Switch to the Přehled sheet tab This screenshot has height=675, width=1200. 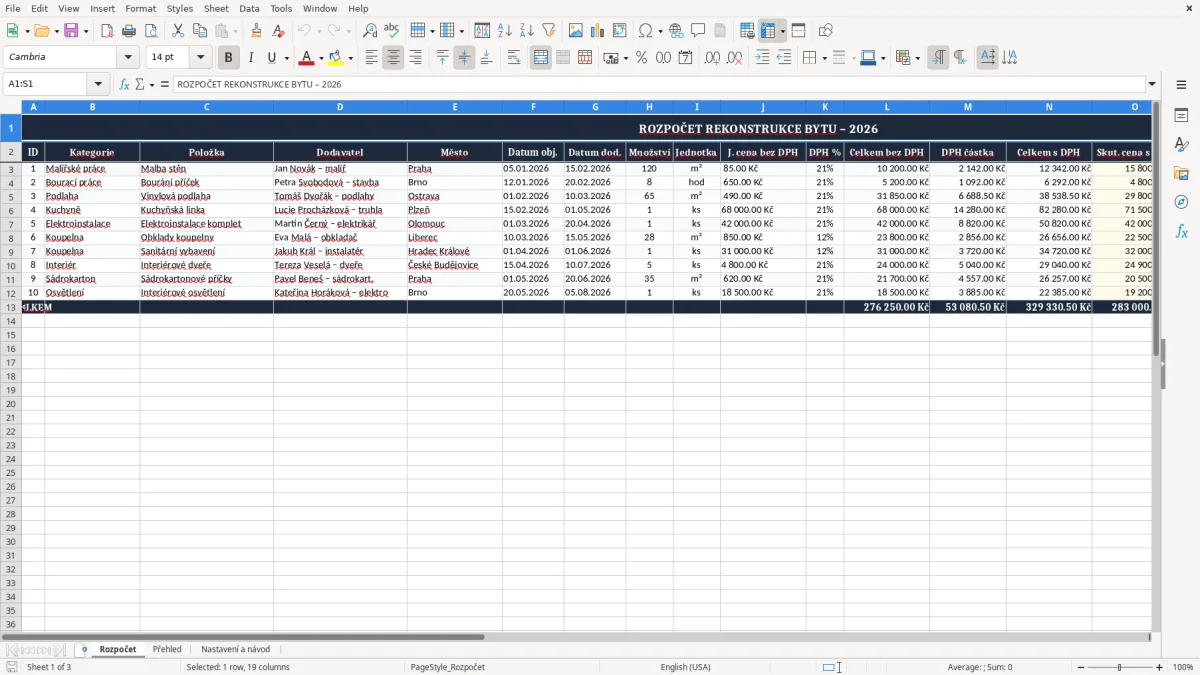click(167, 649)
